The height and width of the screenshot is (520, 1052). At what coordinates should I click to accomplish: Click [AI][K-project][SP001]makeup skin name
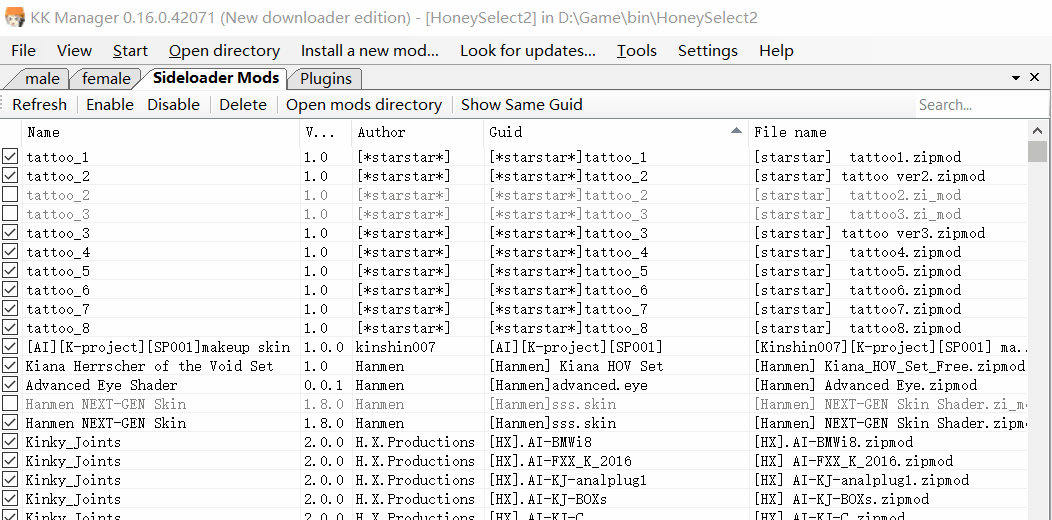(158, 347)
